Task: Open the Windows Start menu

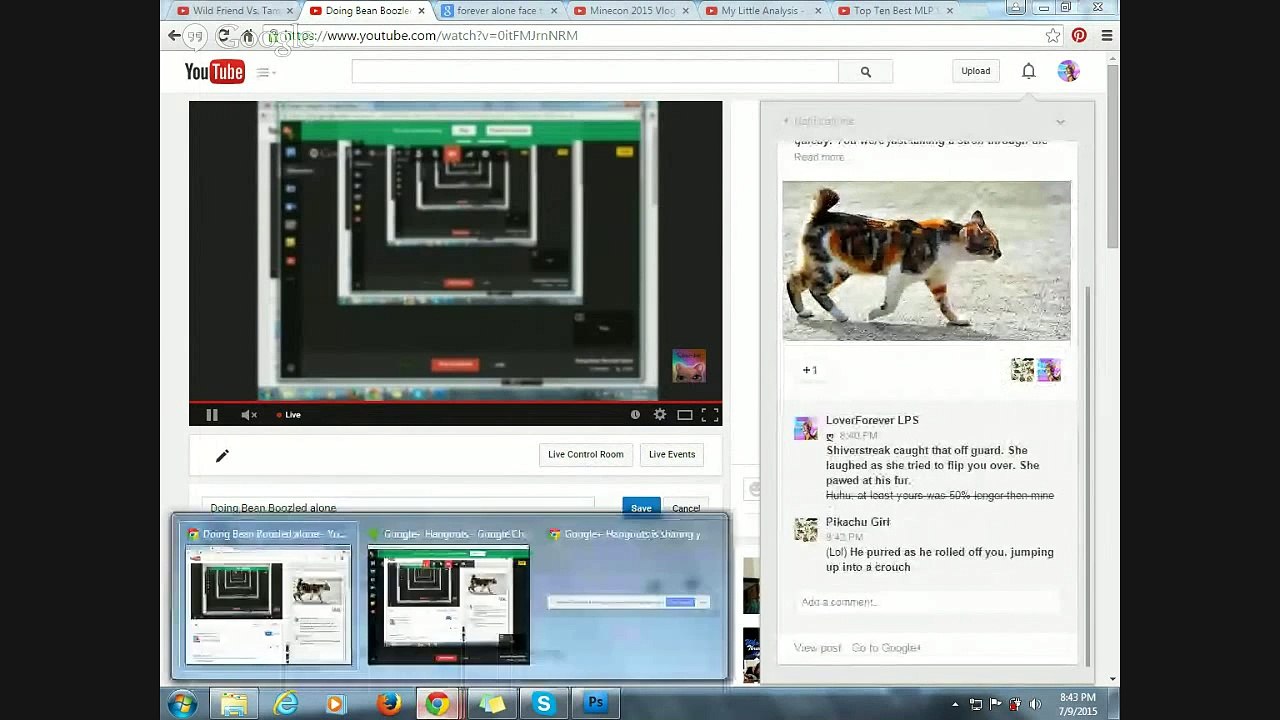Action: coord(182,704)
